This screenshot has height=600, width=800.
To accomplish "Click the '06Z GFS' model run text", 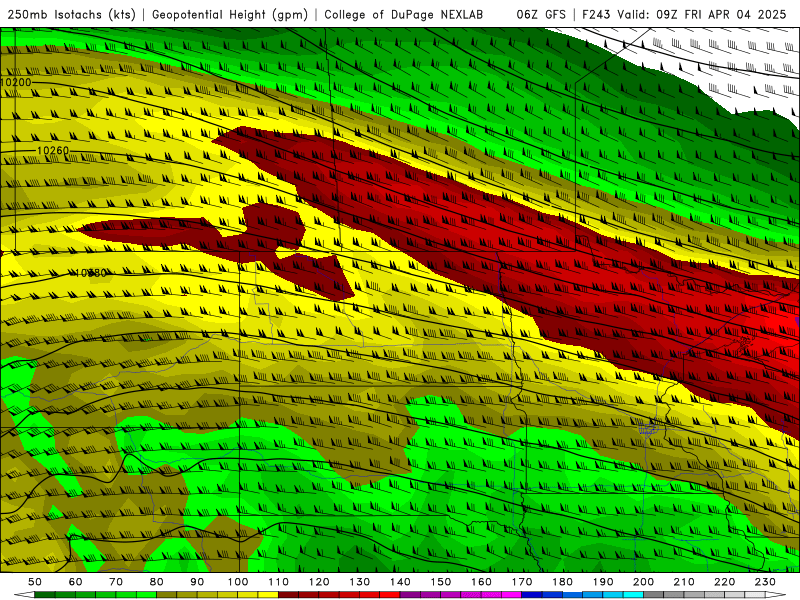I will point(541,14).
